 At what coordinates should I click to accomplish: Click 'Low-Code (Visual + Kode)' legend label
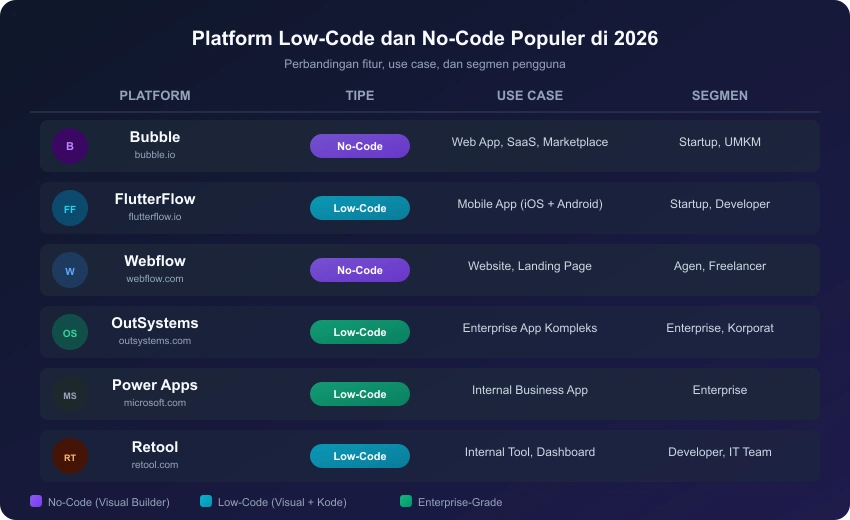pos(282,502)
